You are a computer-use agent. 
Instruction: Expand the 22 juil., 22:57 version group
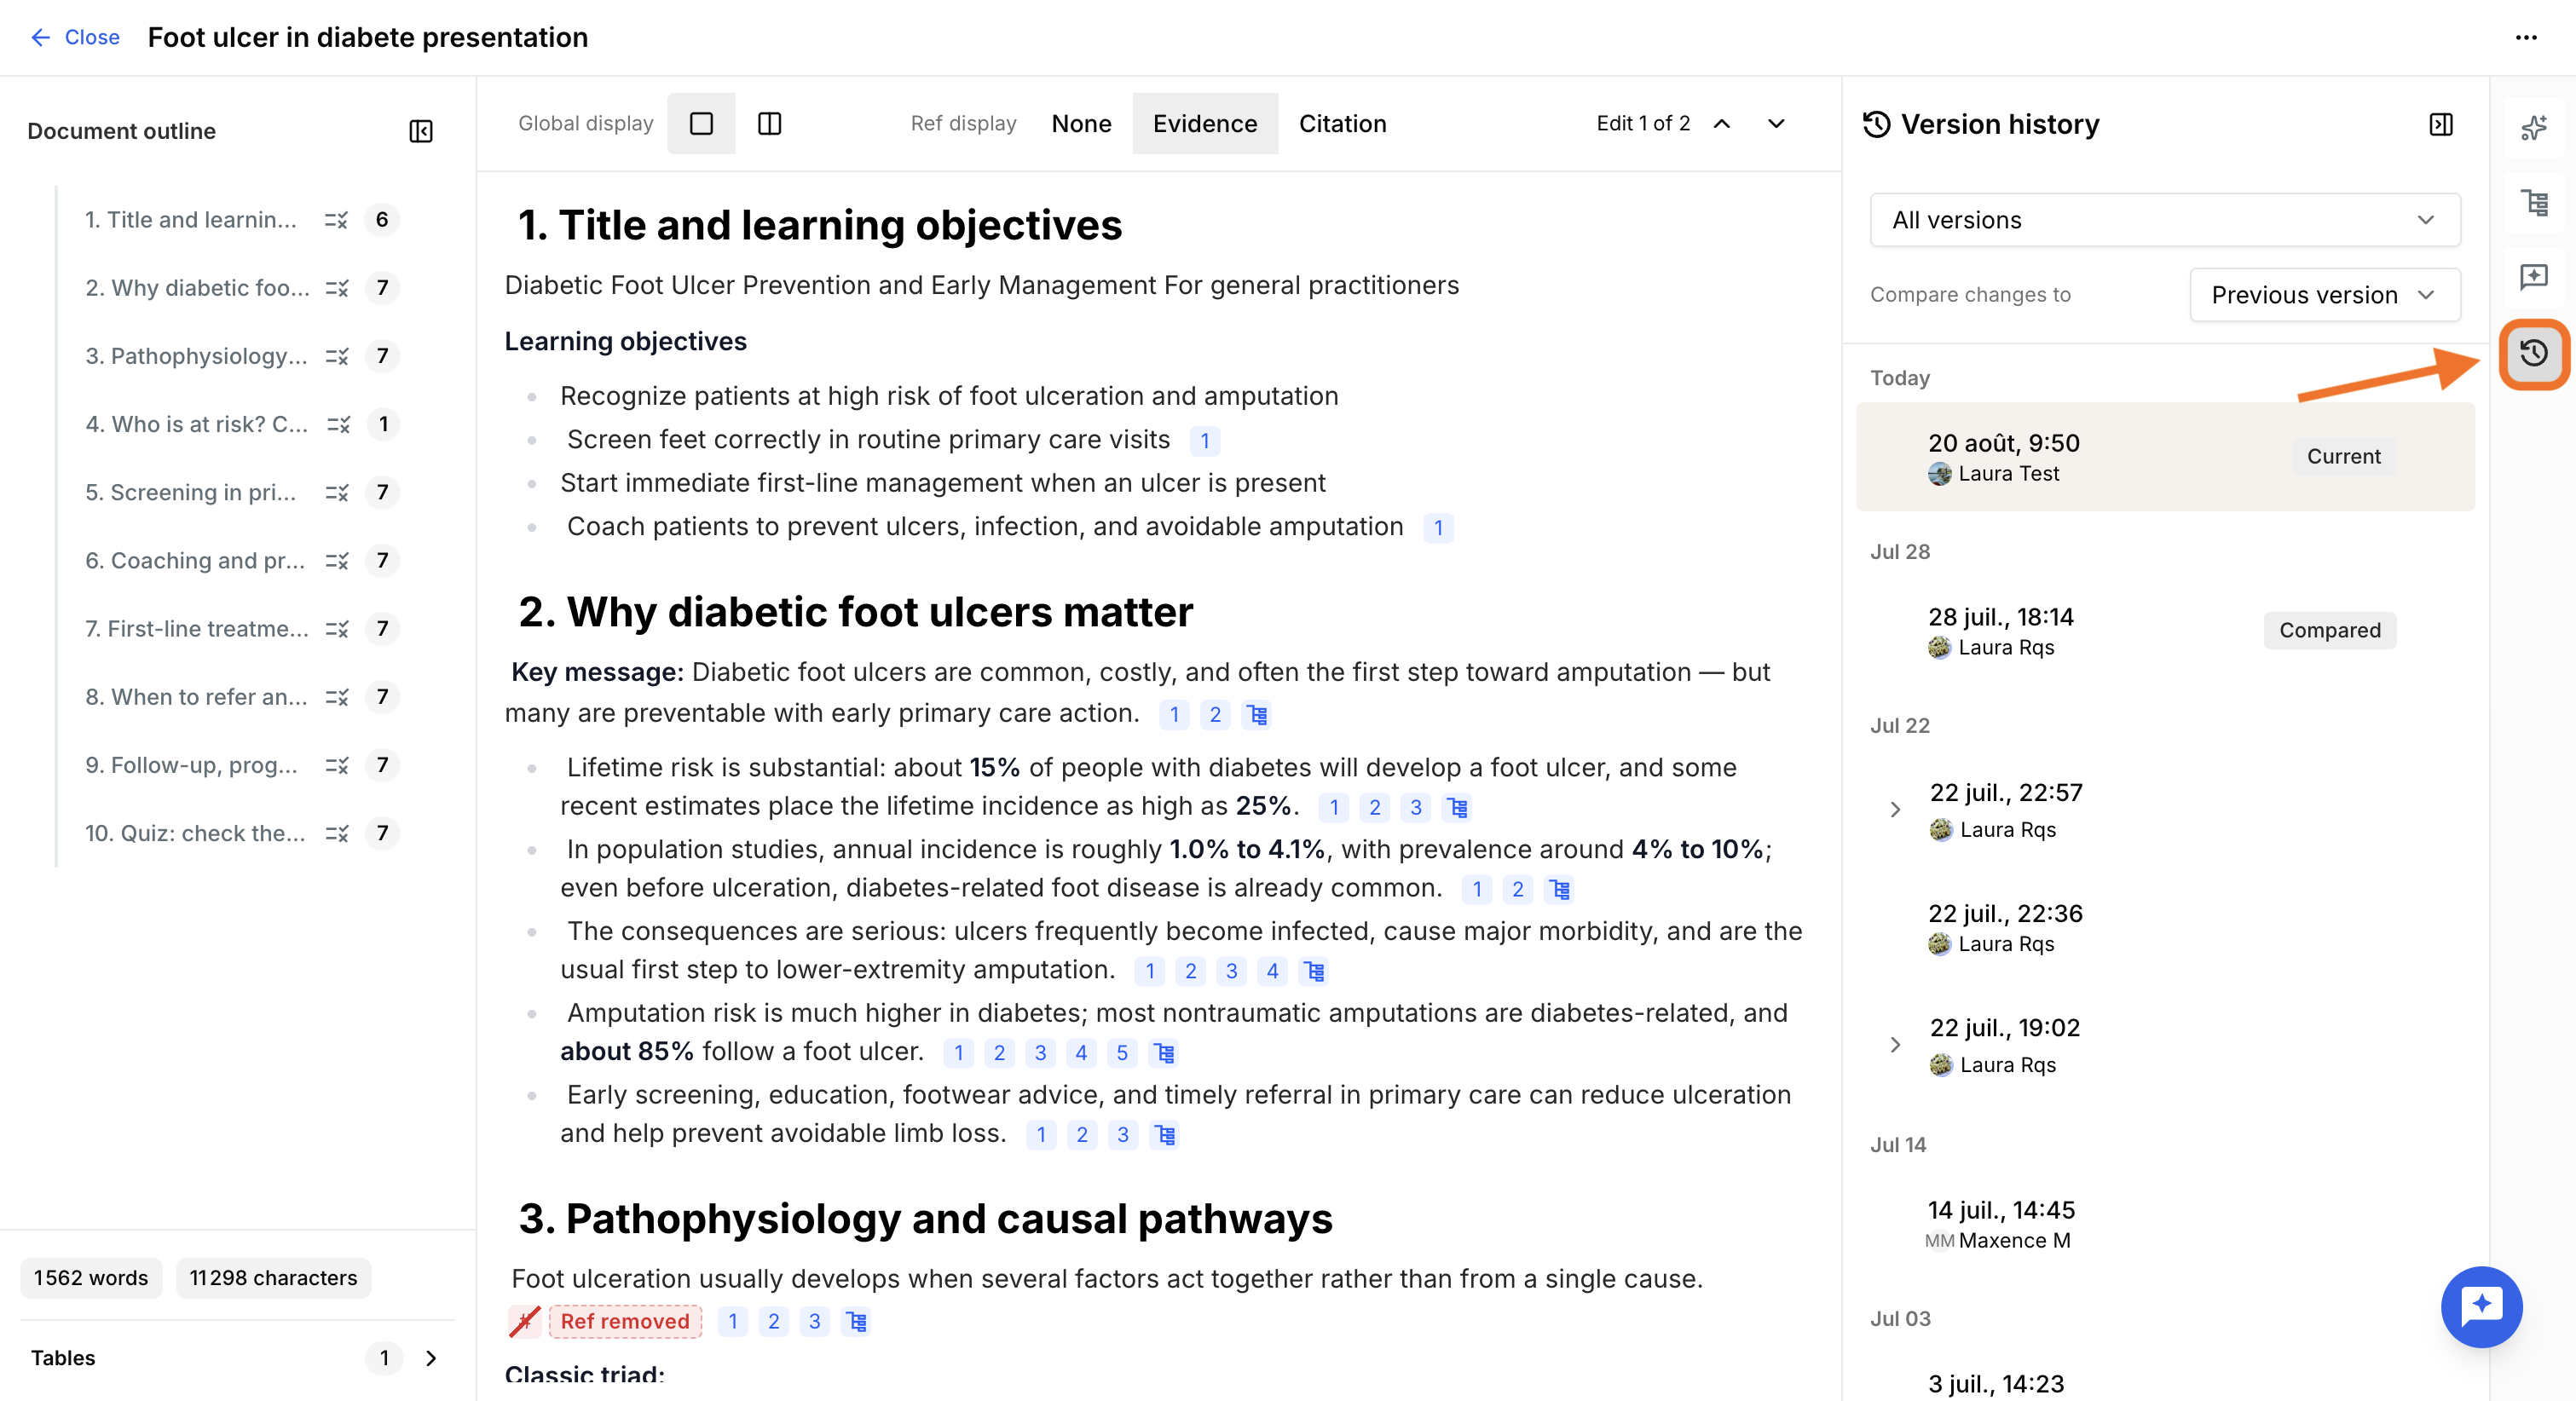click(1895, 809)
